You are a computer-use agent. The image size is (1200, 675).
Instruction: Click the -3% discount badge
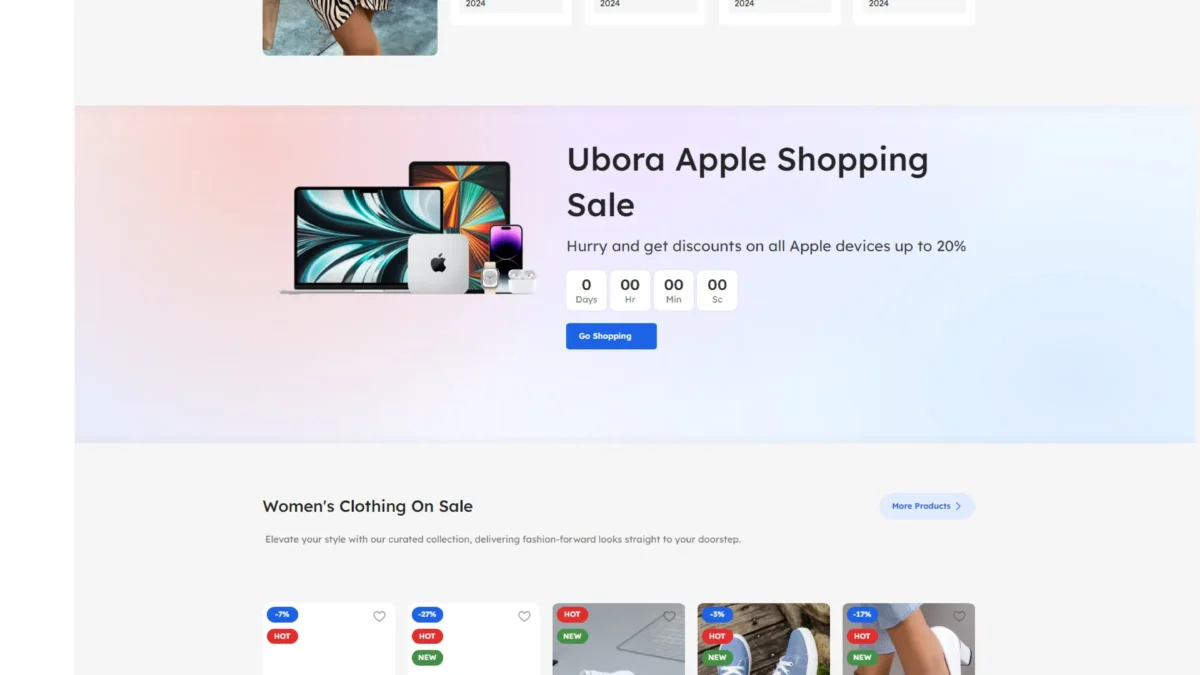tap(717, 614)
